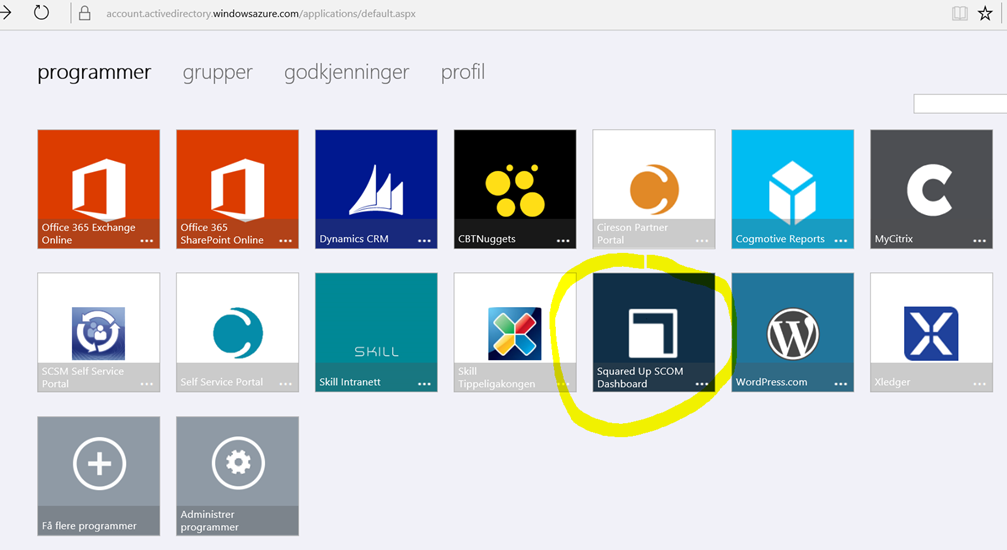Open the Cireson Partner Portal tile
Viewport: 1007px width, 550px height.
pyautogui.click(x=653, y=189)
